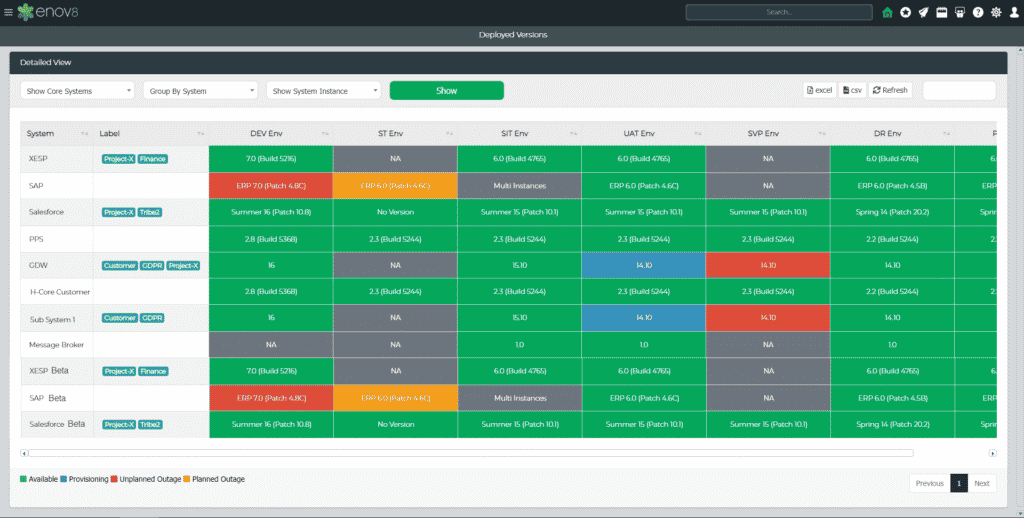1024x518 pixels.
Task: Click the orange Planned Outage legend swatch
Action: (x=186, y=479)
